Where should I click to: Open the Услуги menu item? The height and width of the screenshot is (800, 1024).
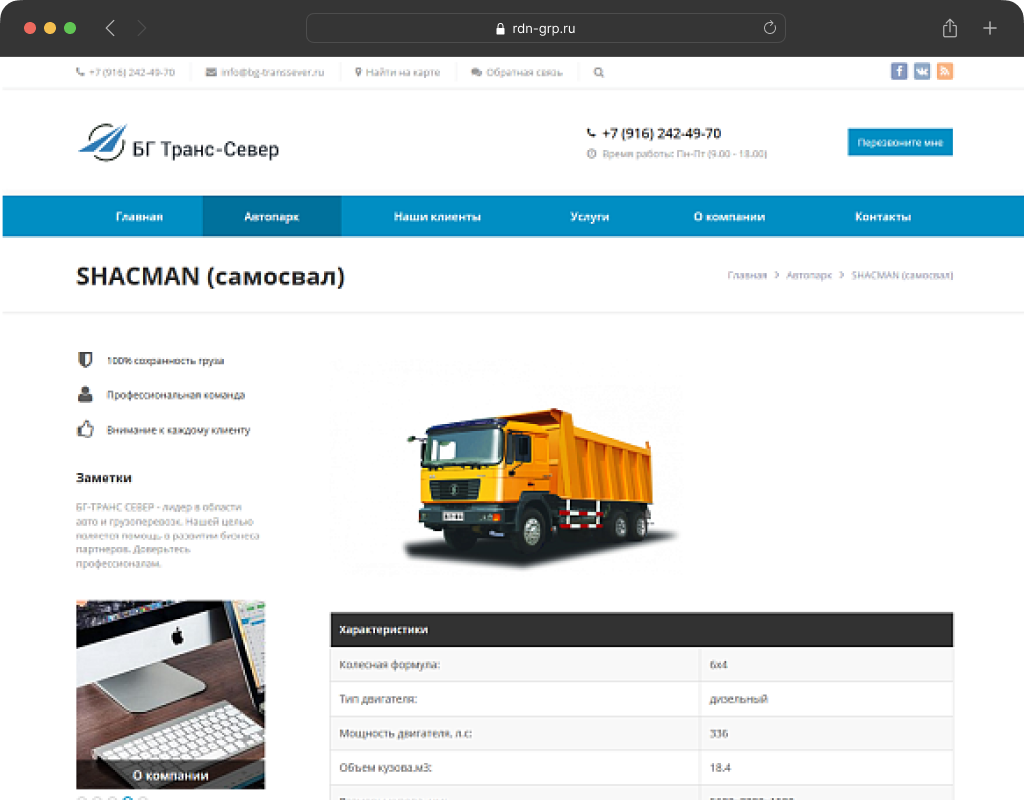point(590,216)
